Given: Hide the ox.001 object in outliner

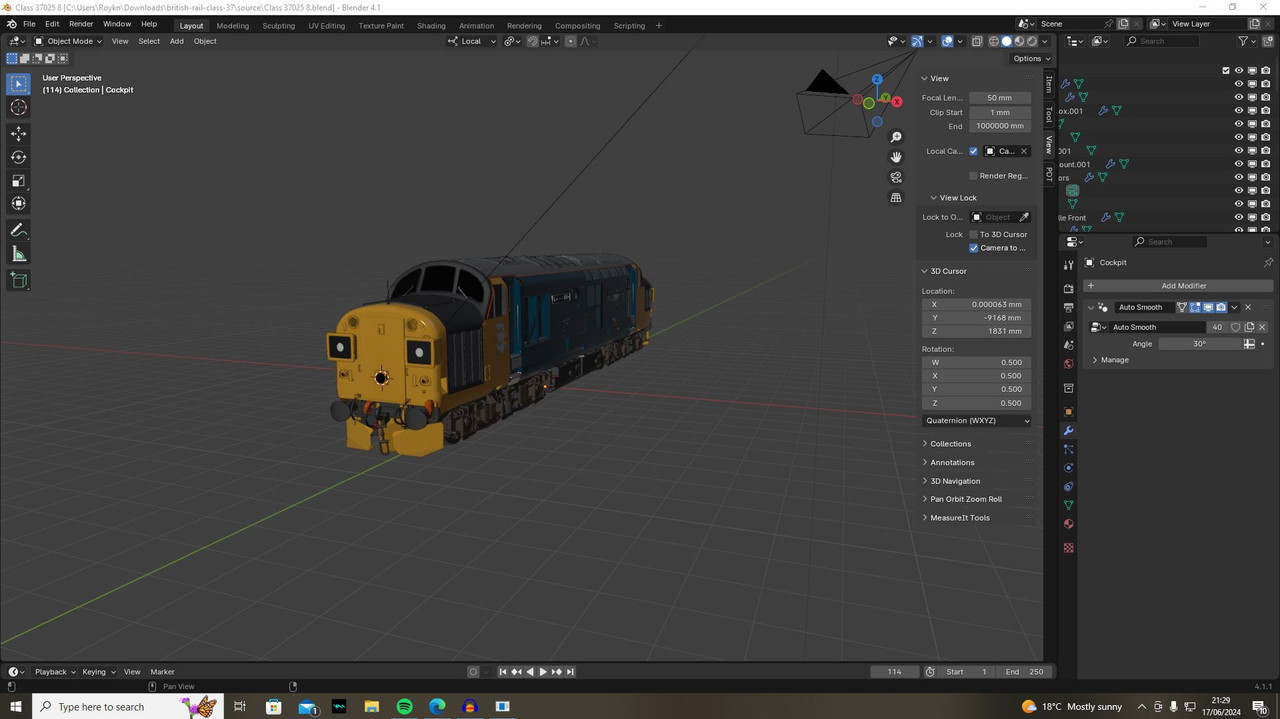Looking at the screenshot, I should click(1238, 111).
